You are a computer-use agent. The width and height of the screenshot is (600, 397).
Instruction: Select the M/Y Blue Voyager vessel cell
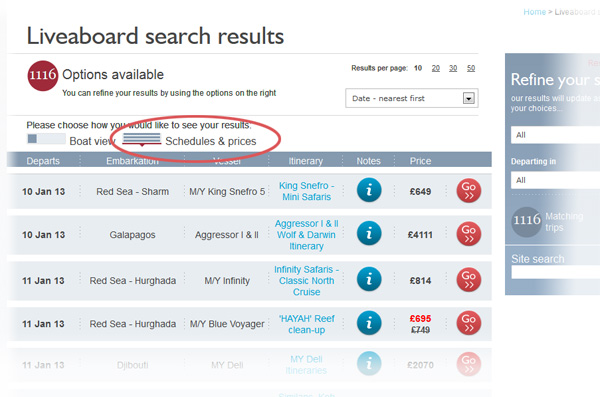227,324
